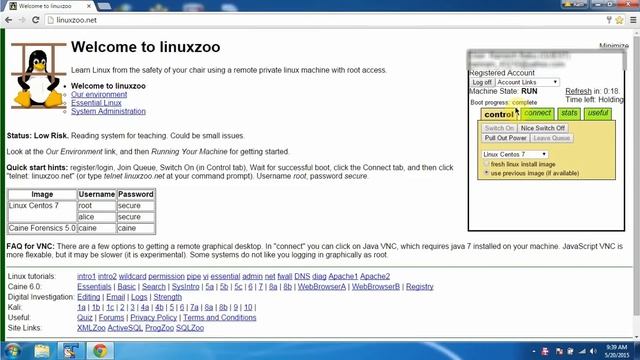Open the permission tutorial link
Screen dimensions: 640x360
coord(166,276)
